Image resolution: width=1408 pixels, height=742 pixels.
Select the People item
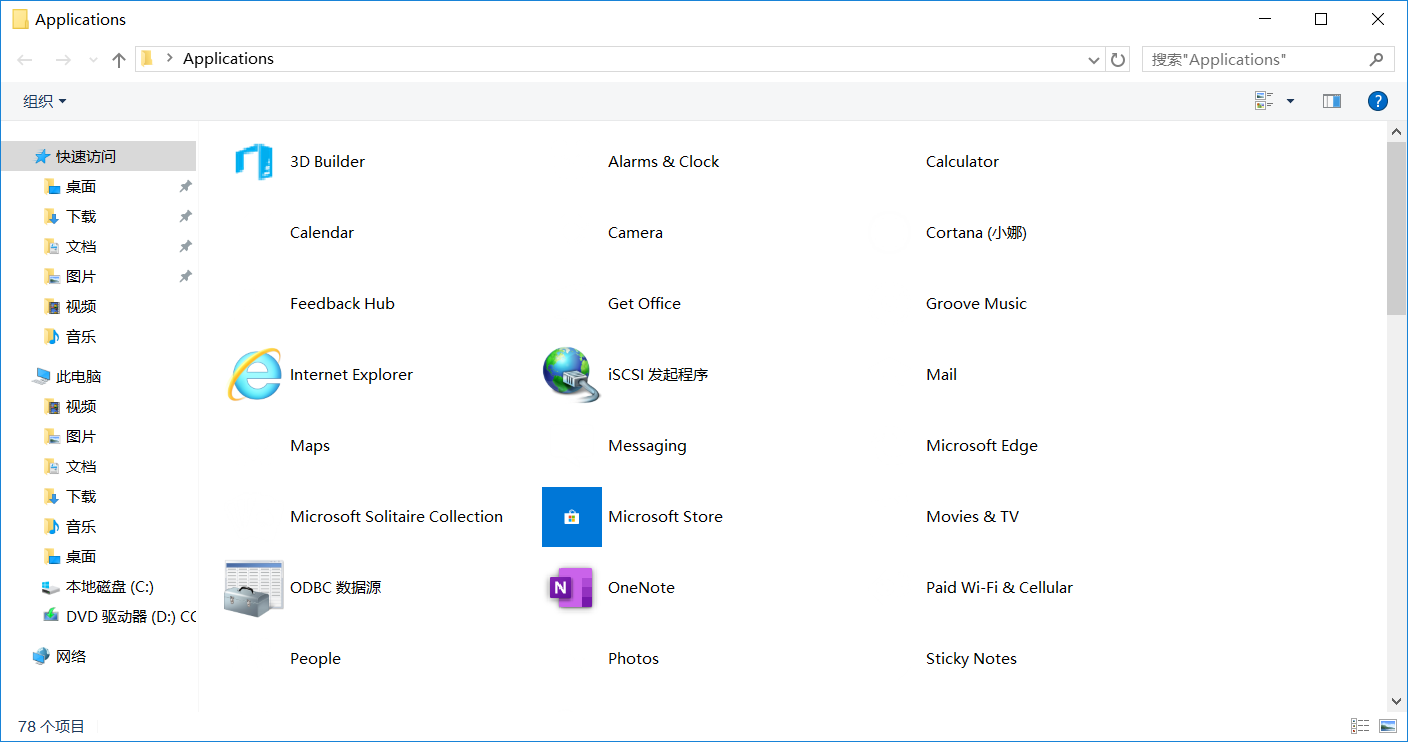pos(315,659)
